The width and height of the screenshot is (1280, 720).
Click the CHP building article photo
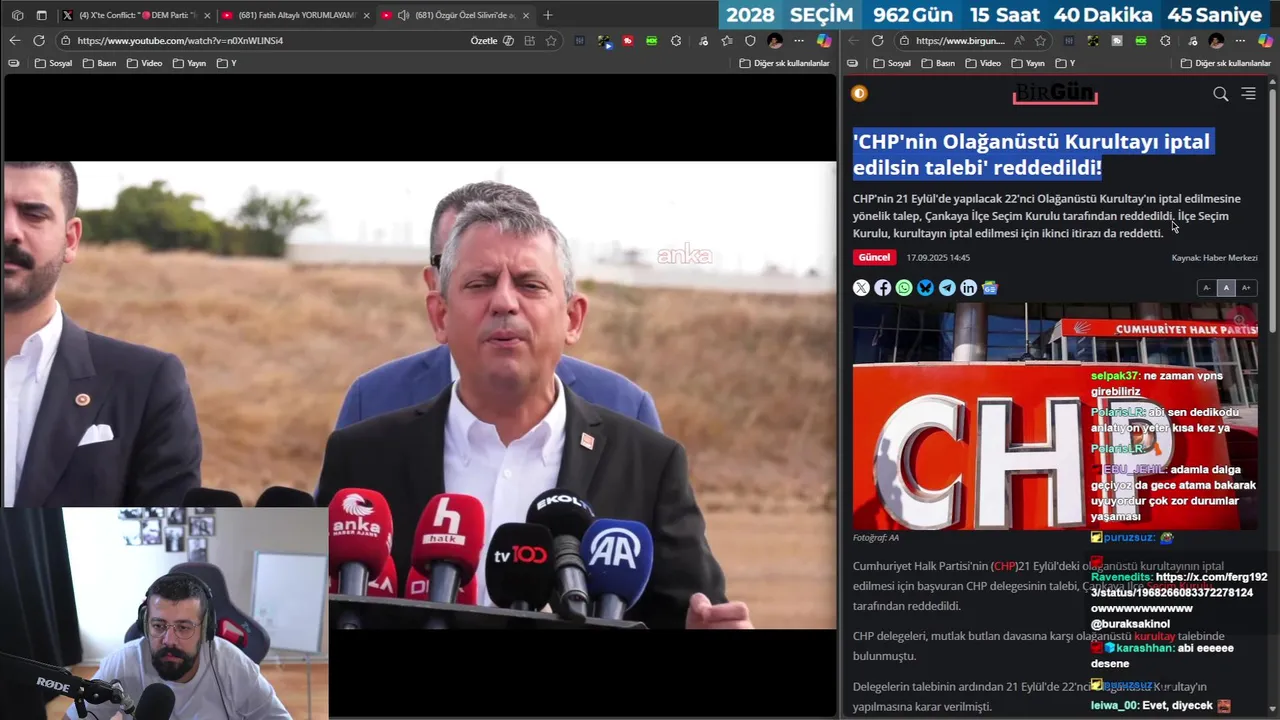point(1055,416)
